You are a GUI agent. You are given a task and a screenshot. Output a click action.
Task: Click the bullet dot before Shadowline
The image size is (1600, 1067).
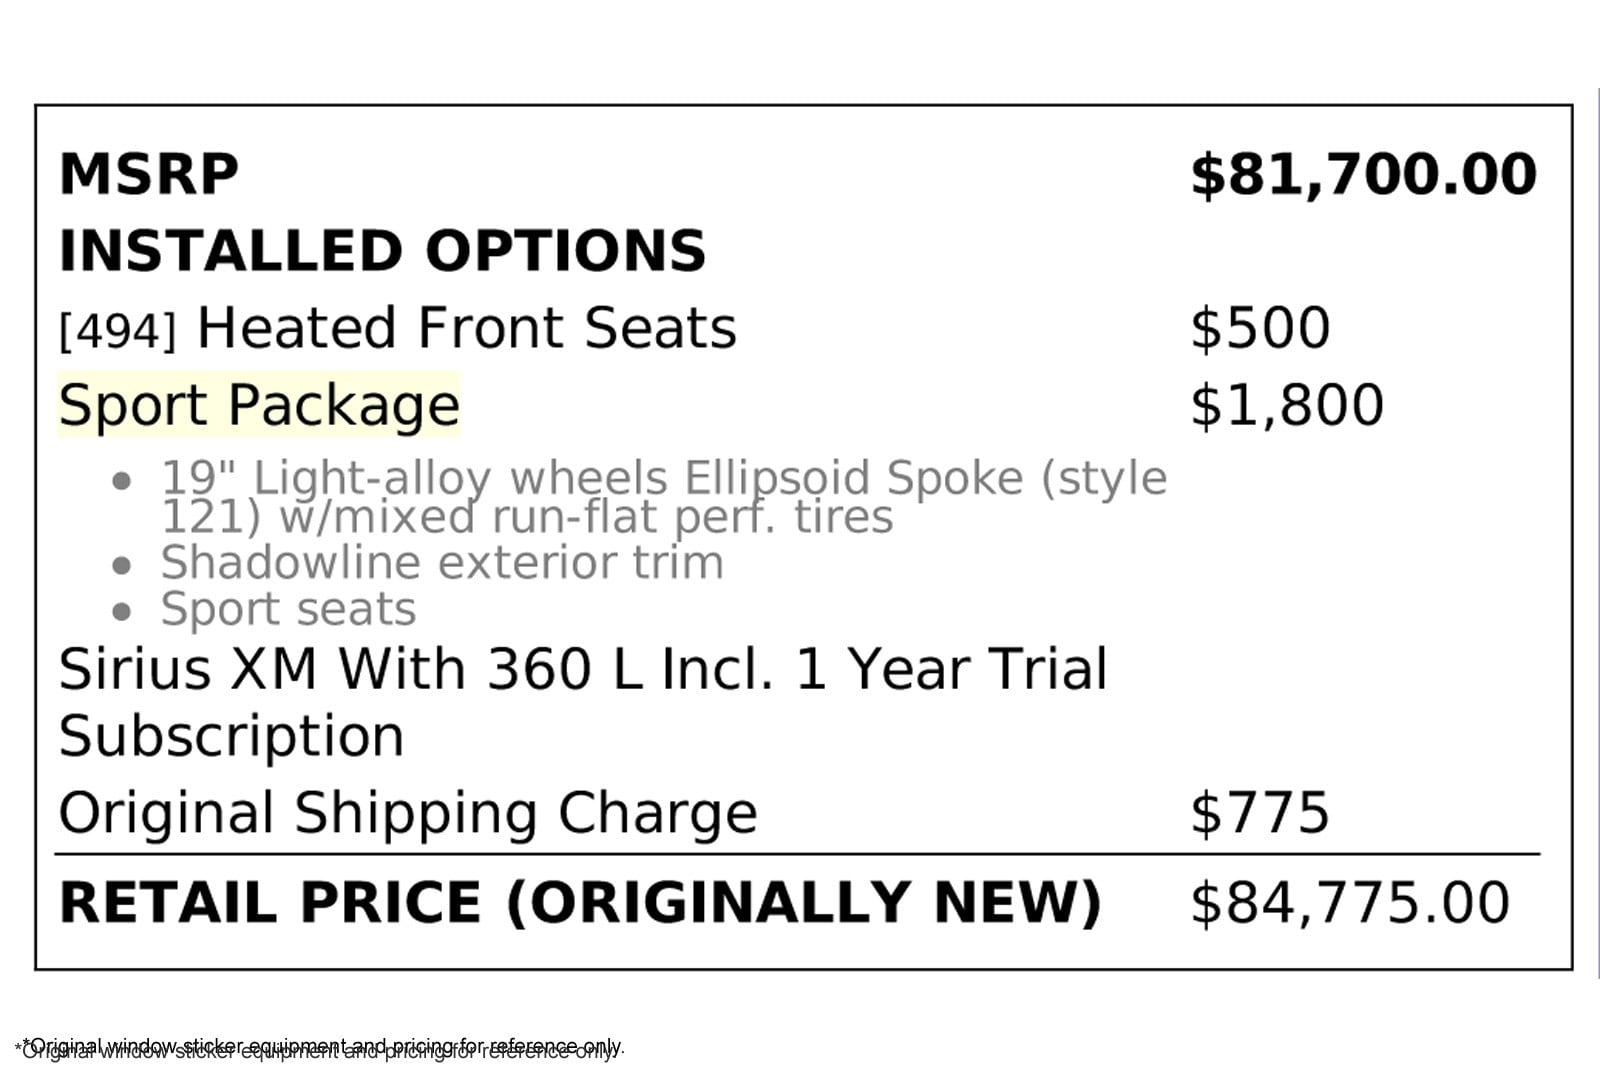[122, 565]
